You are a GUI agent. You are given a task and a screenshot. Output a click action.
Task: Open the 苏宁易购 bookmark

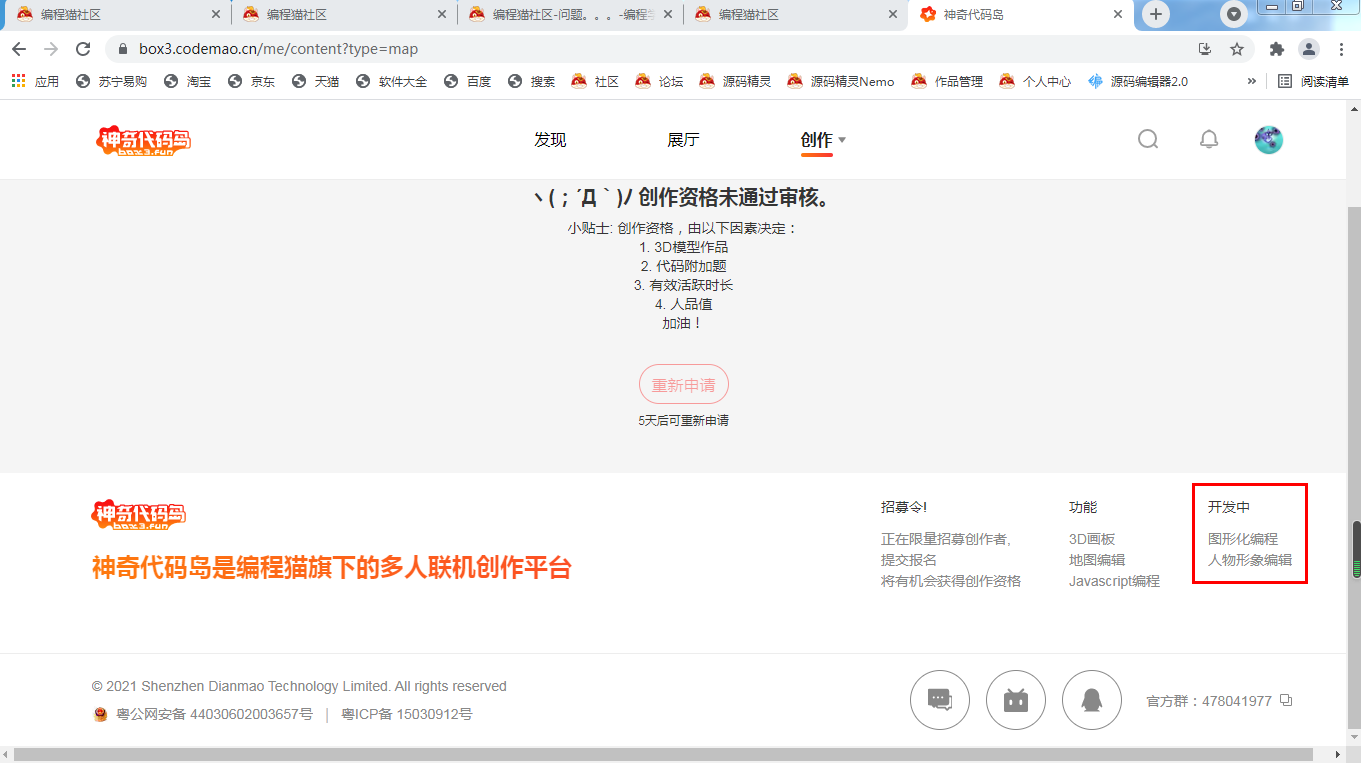coord(112,81)
